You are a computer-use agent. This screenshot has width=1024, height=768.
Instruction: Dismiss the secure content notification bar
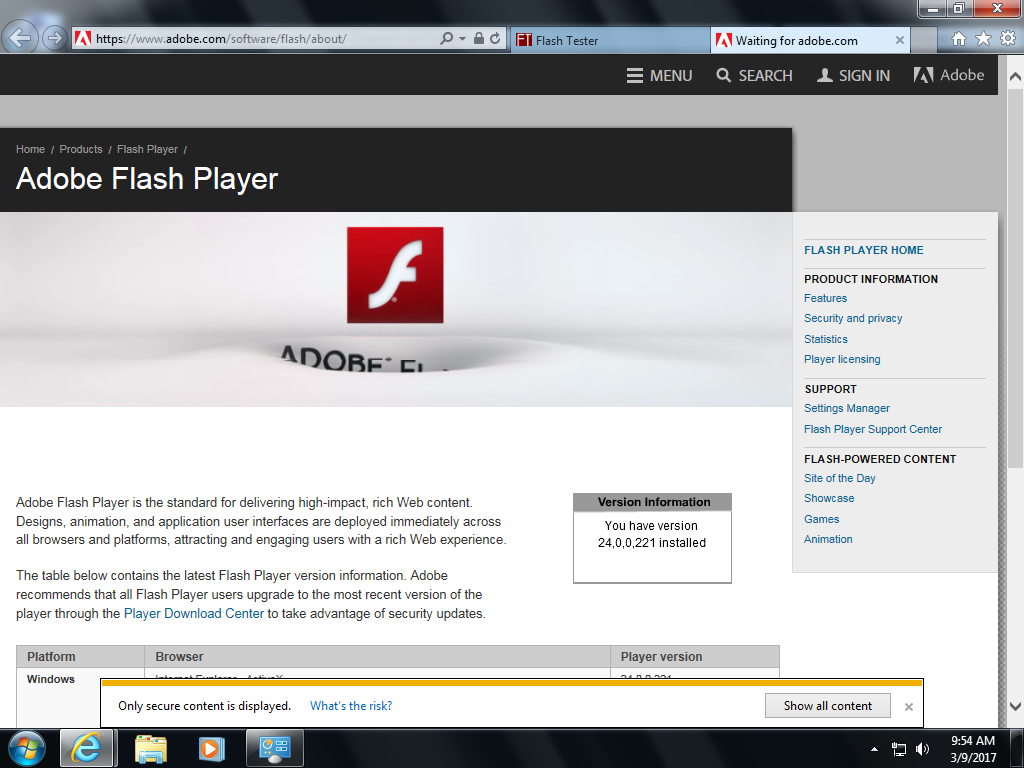click(908, 707)
